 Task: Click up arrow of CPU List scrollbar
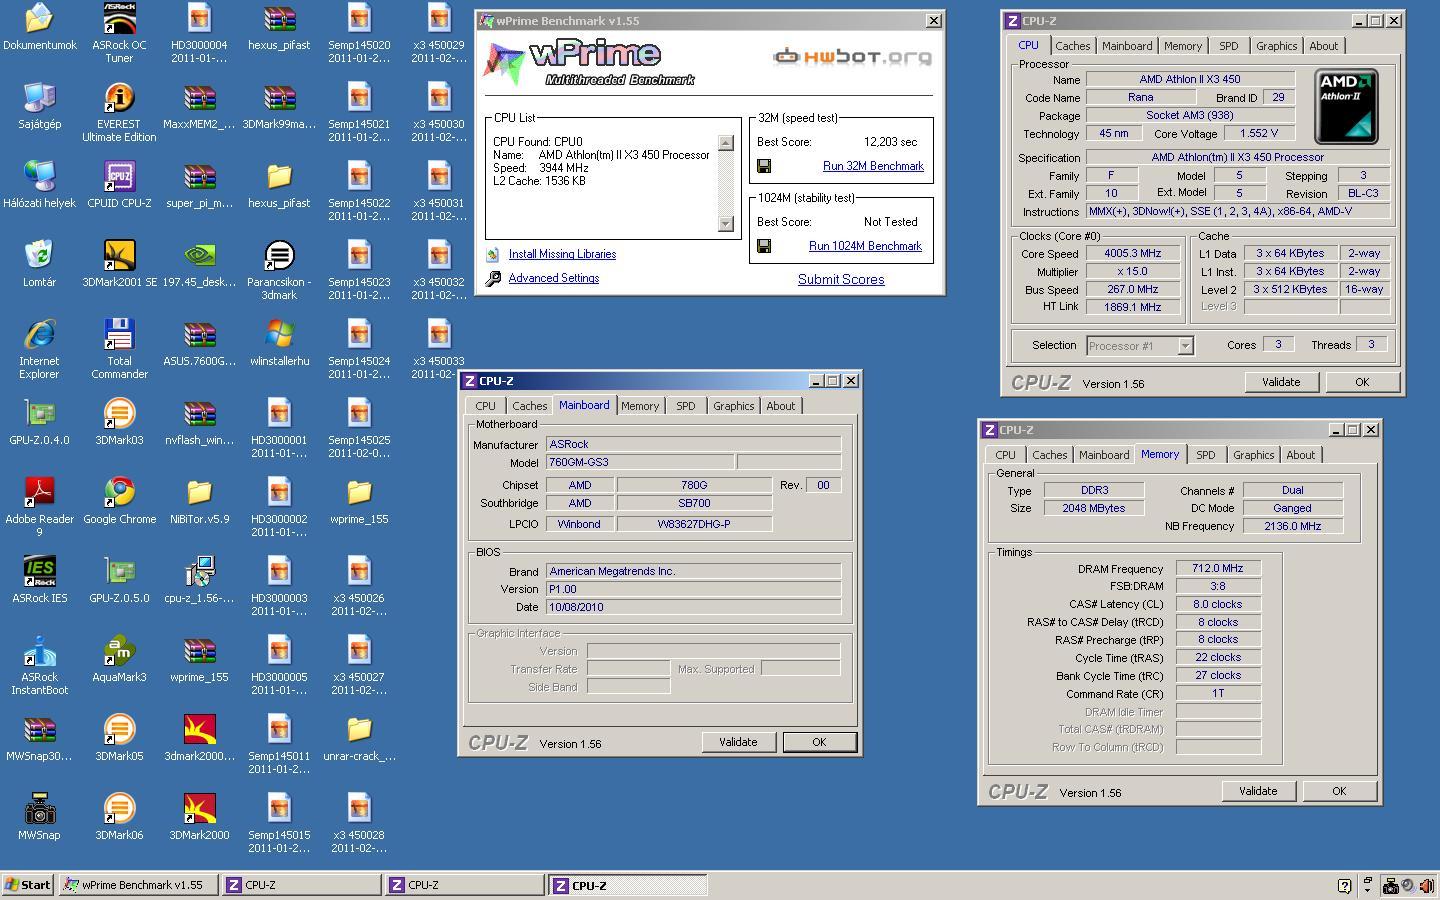pyautogui.click(x=726, y=143)
